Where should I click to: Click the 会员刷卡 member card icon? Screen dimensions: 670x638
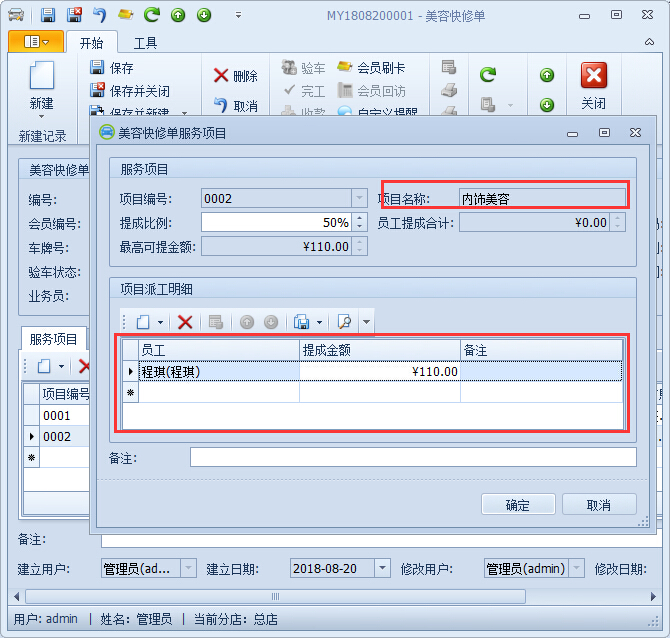[344, 68]
